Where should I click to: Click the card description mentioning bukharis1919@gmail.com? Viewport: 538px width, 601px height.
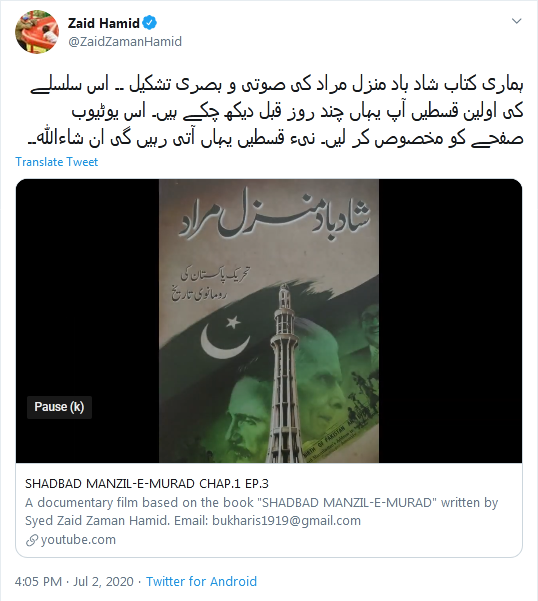(261, 511)
